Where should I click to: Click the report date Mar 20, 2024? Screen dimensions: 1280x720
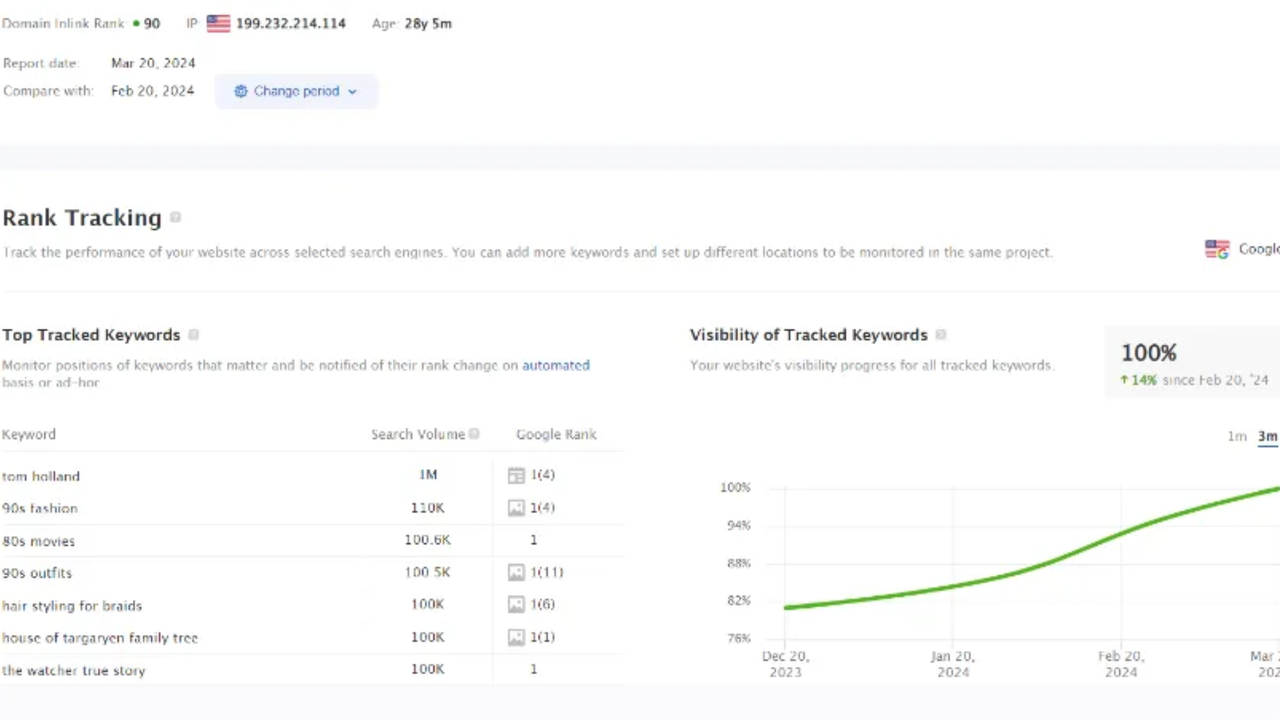[153, 63]
